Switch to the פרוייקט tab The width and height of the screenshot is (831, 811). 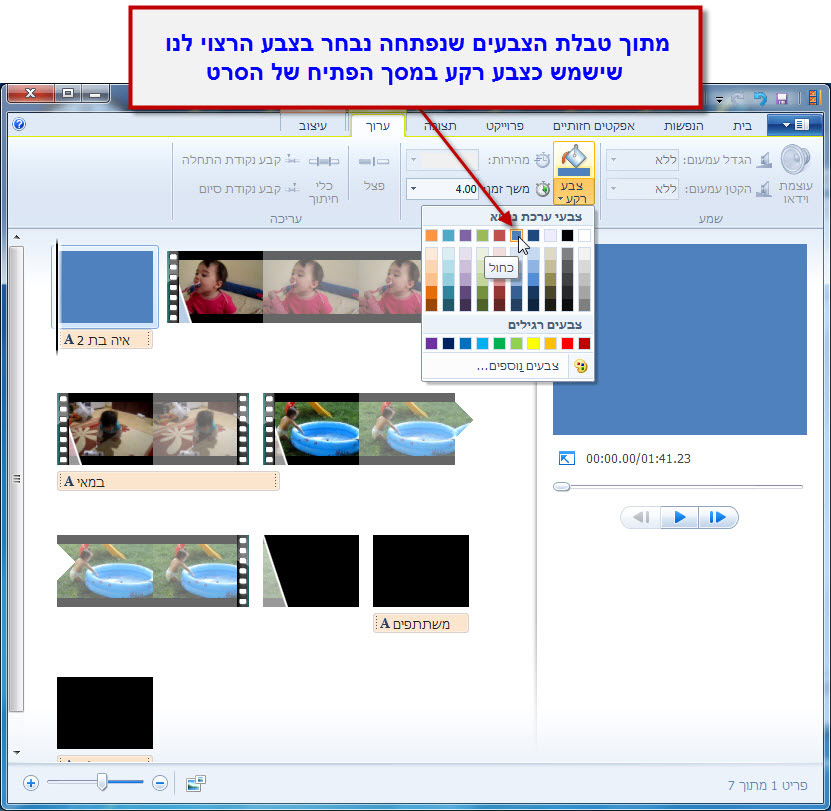[x=505, y=126]
